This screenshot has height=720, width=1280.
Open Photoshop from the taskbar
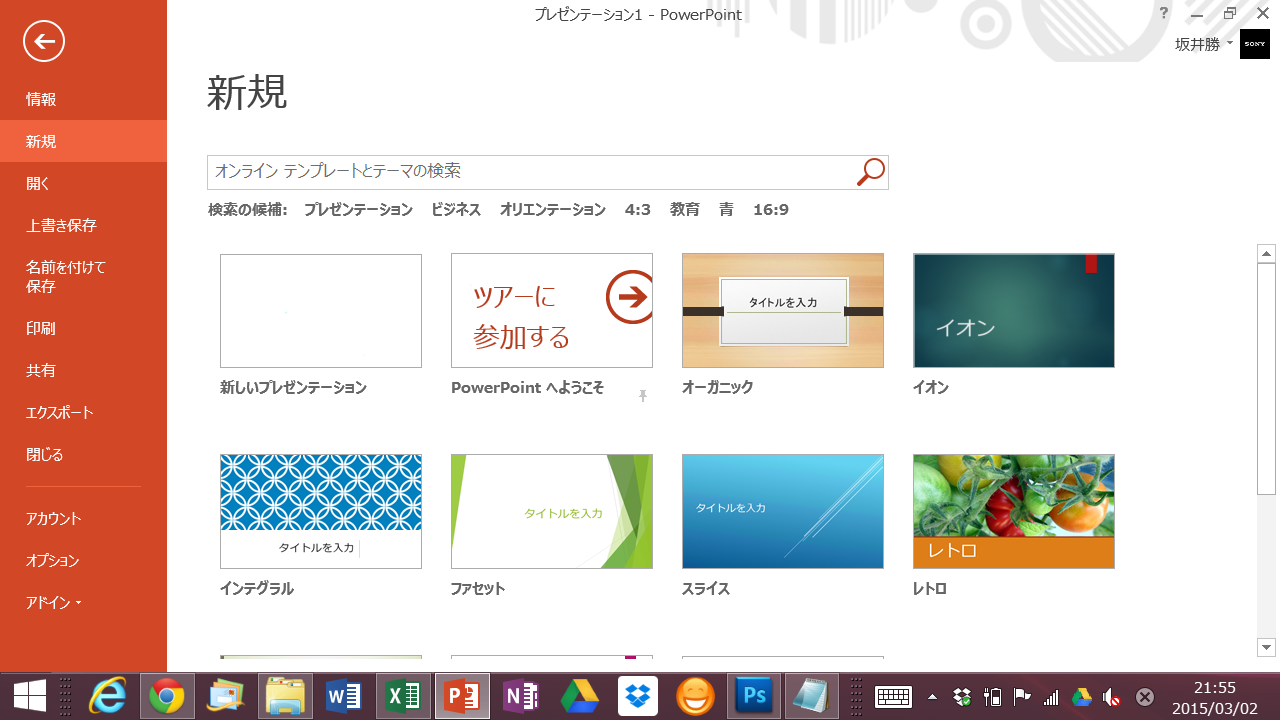(754, 696)
